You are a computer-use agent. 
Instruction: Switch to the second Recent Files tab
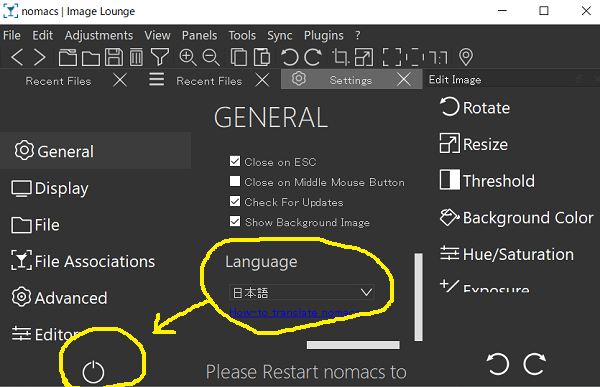(209, 81)
